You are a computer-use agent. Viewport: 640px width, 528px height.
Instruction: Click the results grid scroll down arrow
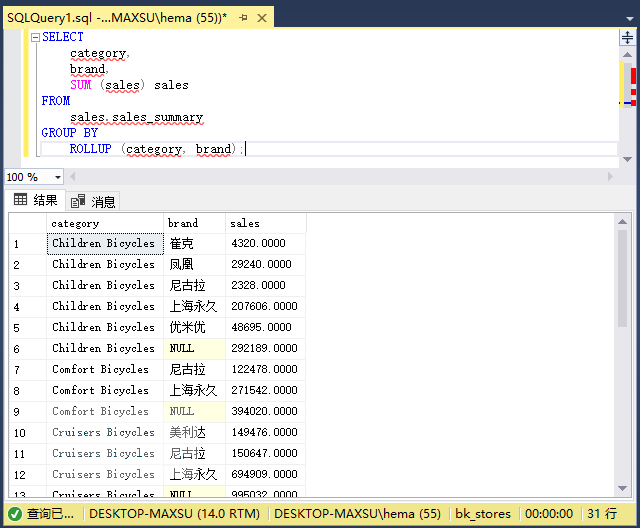(x=622, y=488)
